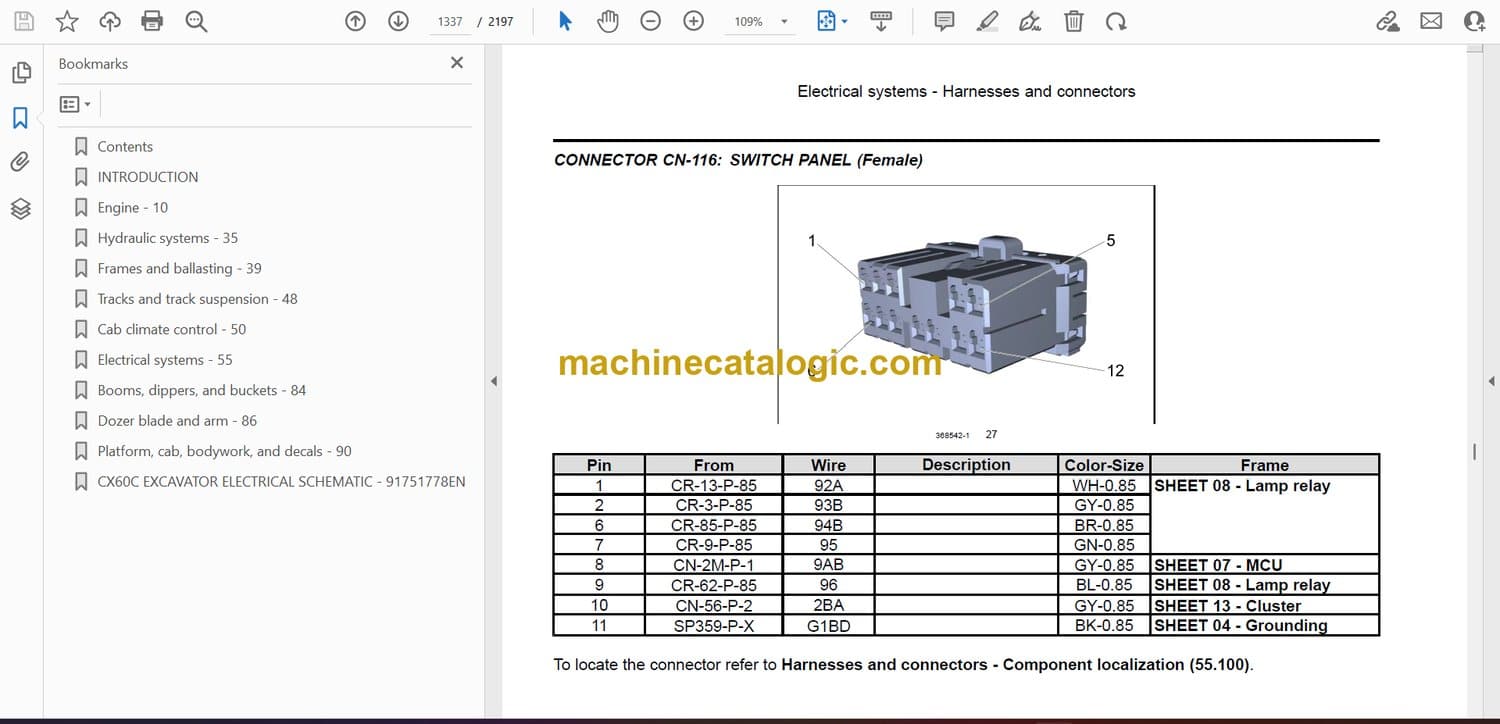The image size is (1500, 724).
Task: Open bookmark options dropdown menu
Action: point(75,104)
